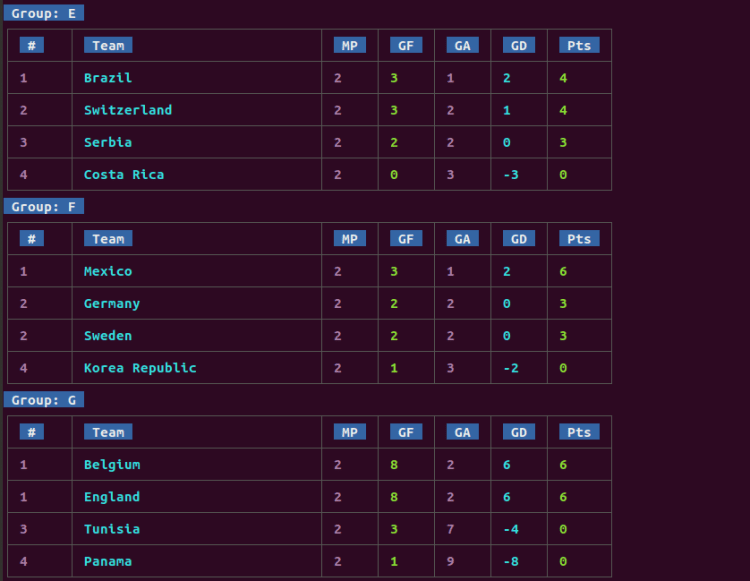Click the Panama team name
This screenshot has width=750, height=581.
pos(108,561)
